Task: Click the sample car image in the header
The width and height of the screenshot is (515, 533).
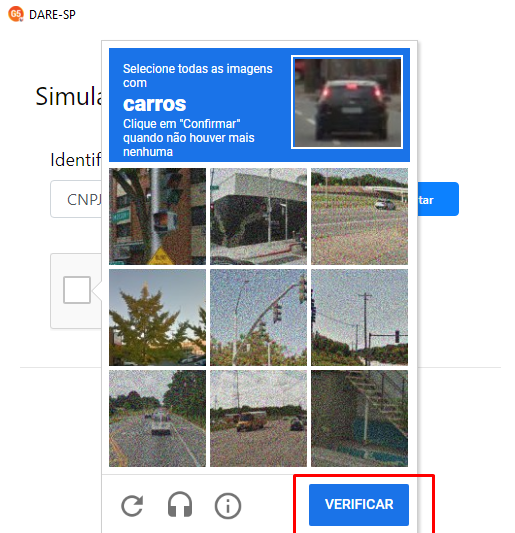Action: click(x=347, y=102)
